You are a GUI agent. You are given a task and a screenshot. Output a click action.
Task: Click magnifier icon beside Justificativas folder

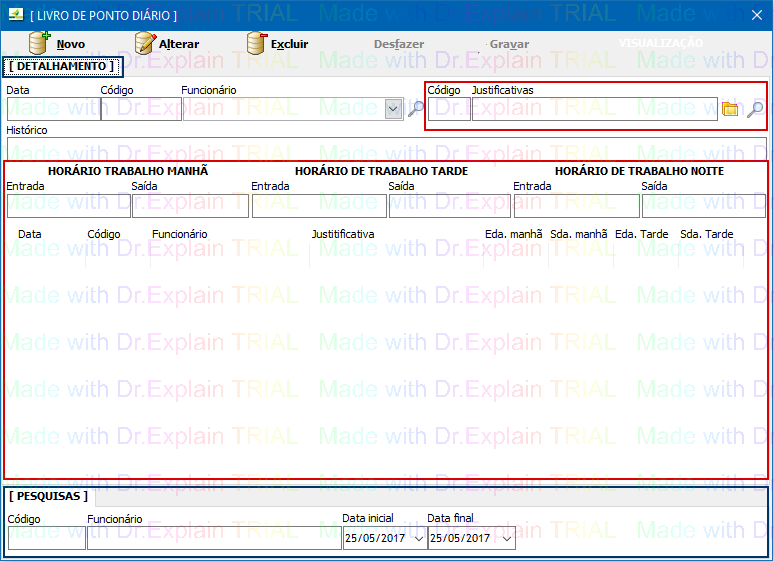(x=755, y=109)
